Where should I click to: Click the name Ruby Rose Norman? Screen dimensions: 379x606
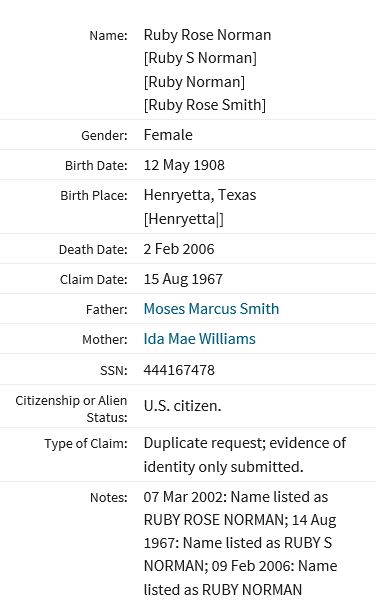point(207,35)
